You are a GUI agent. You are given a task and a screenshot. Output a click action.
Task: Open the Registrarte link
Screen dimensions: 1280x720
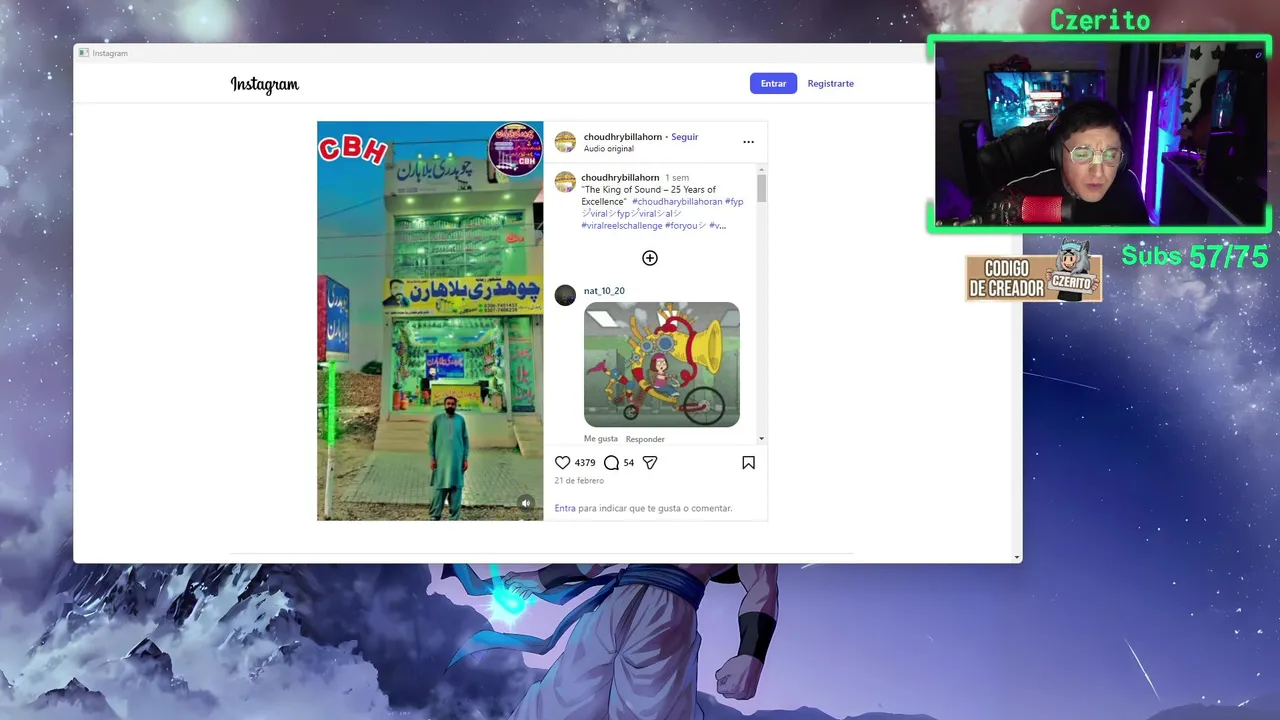click(x=831, y=84)
